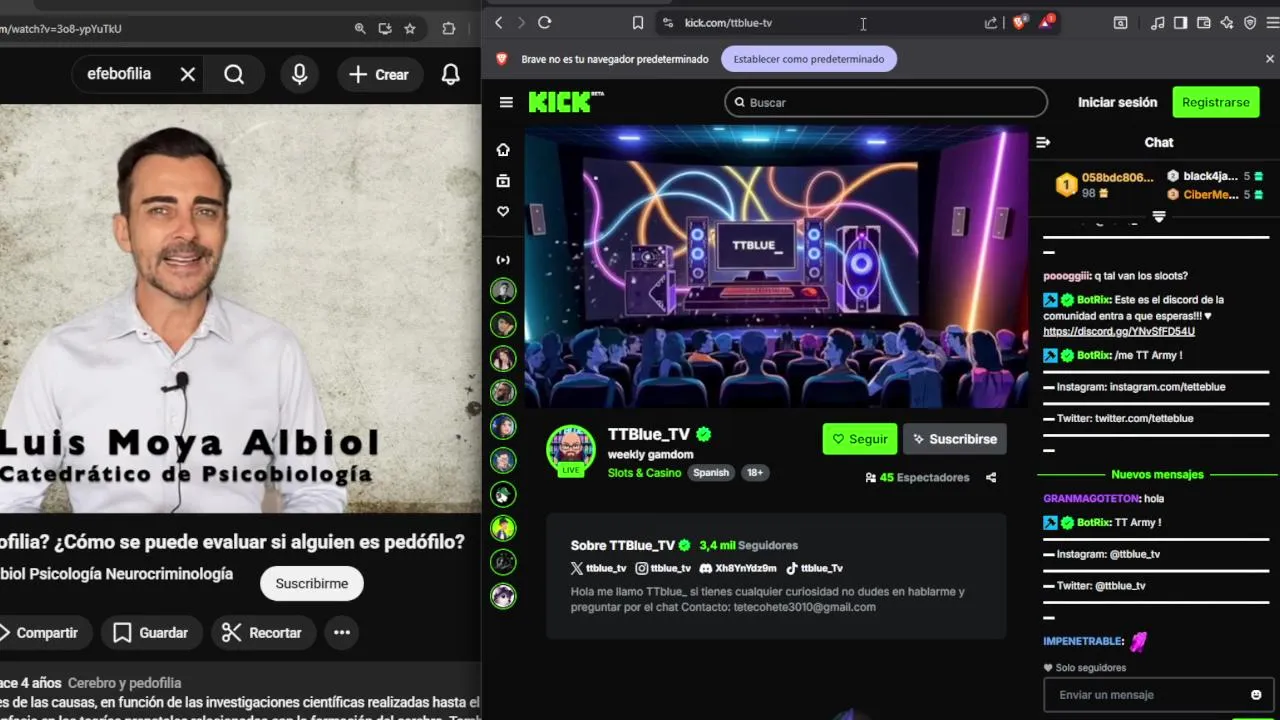
Task: Go to Kick home icon
Action: click(x=503, y=149)
